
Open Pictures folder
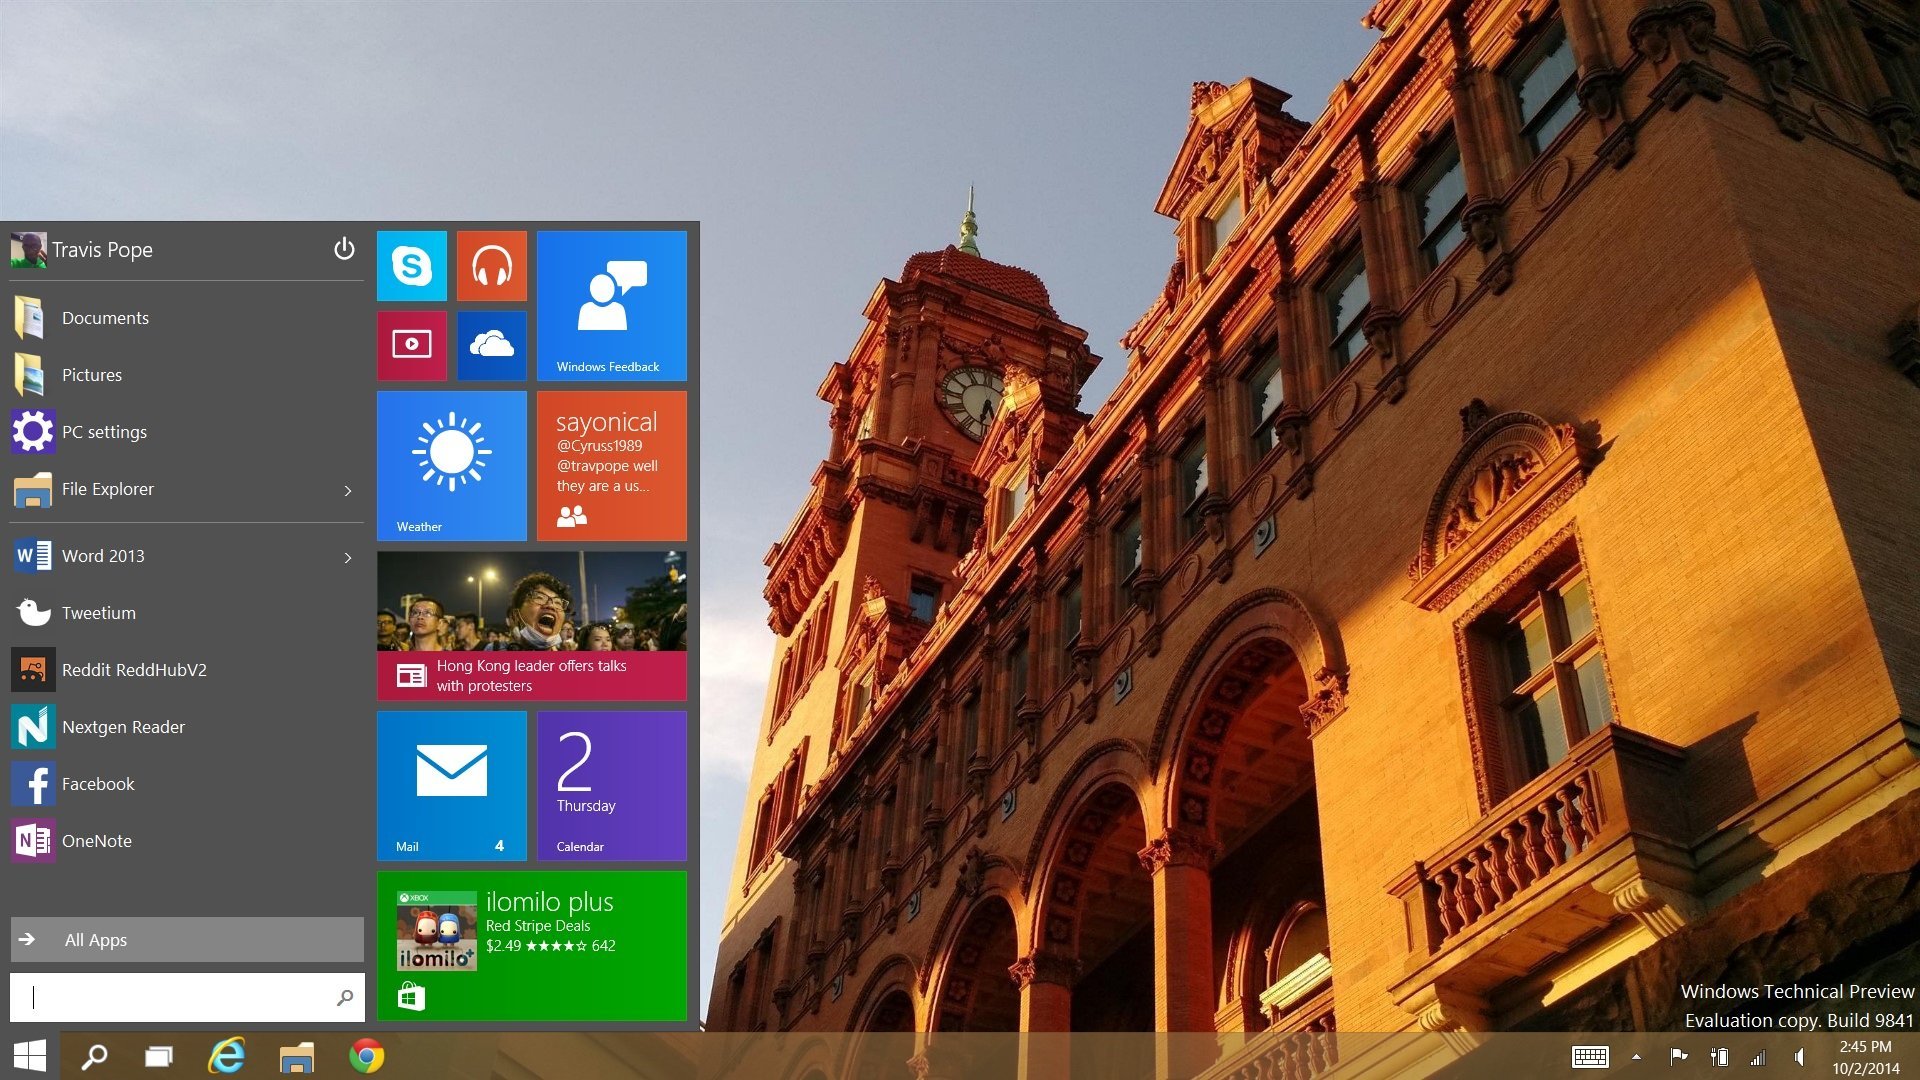coord(187,375)
